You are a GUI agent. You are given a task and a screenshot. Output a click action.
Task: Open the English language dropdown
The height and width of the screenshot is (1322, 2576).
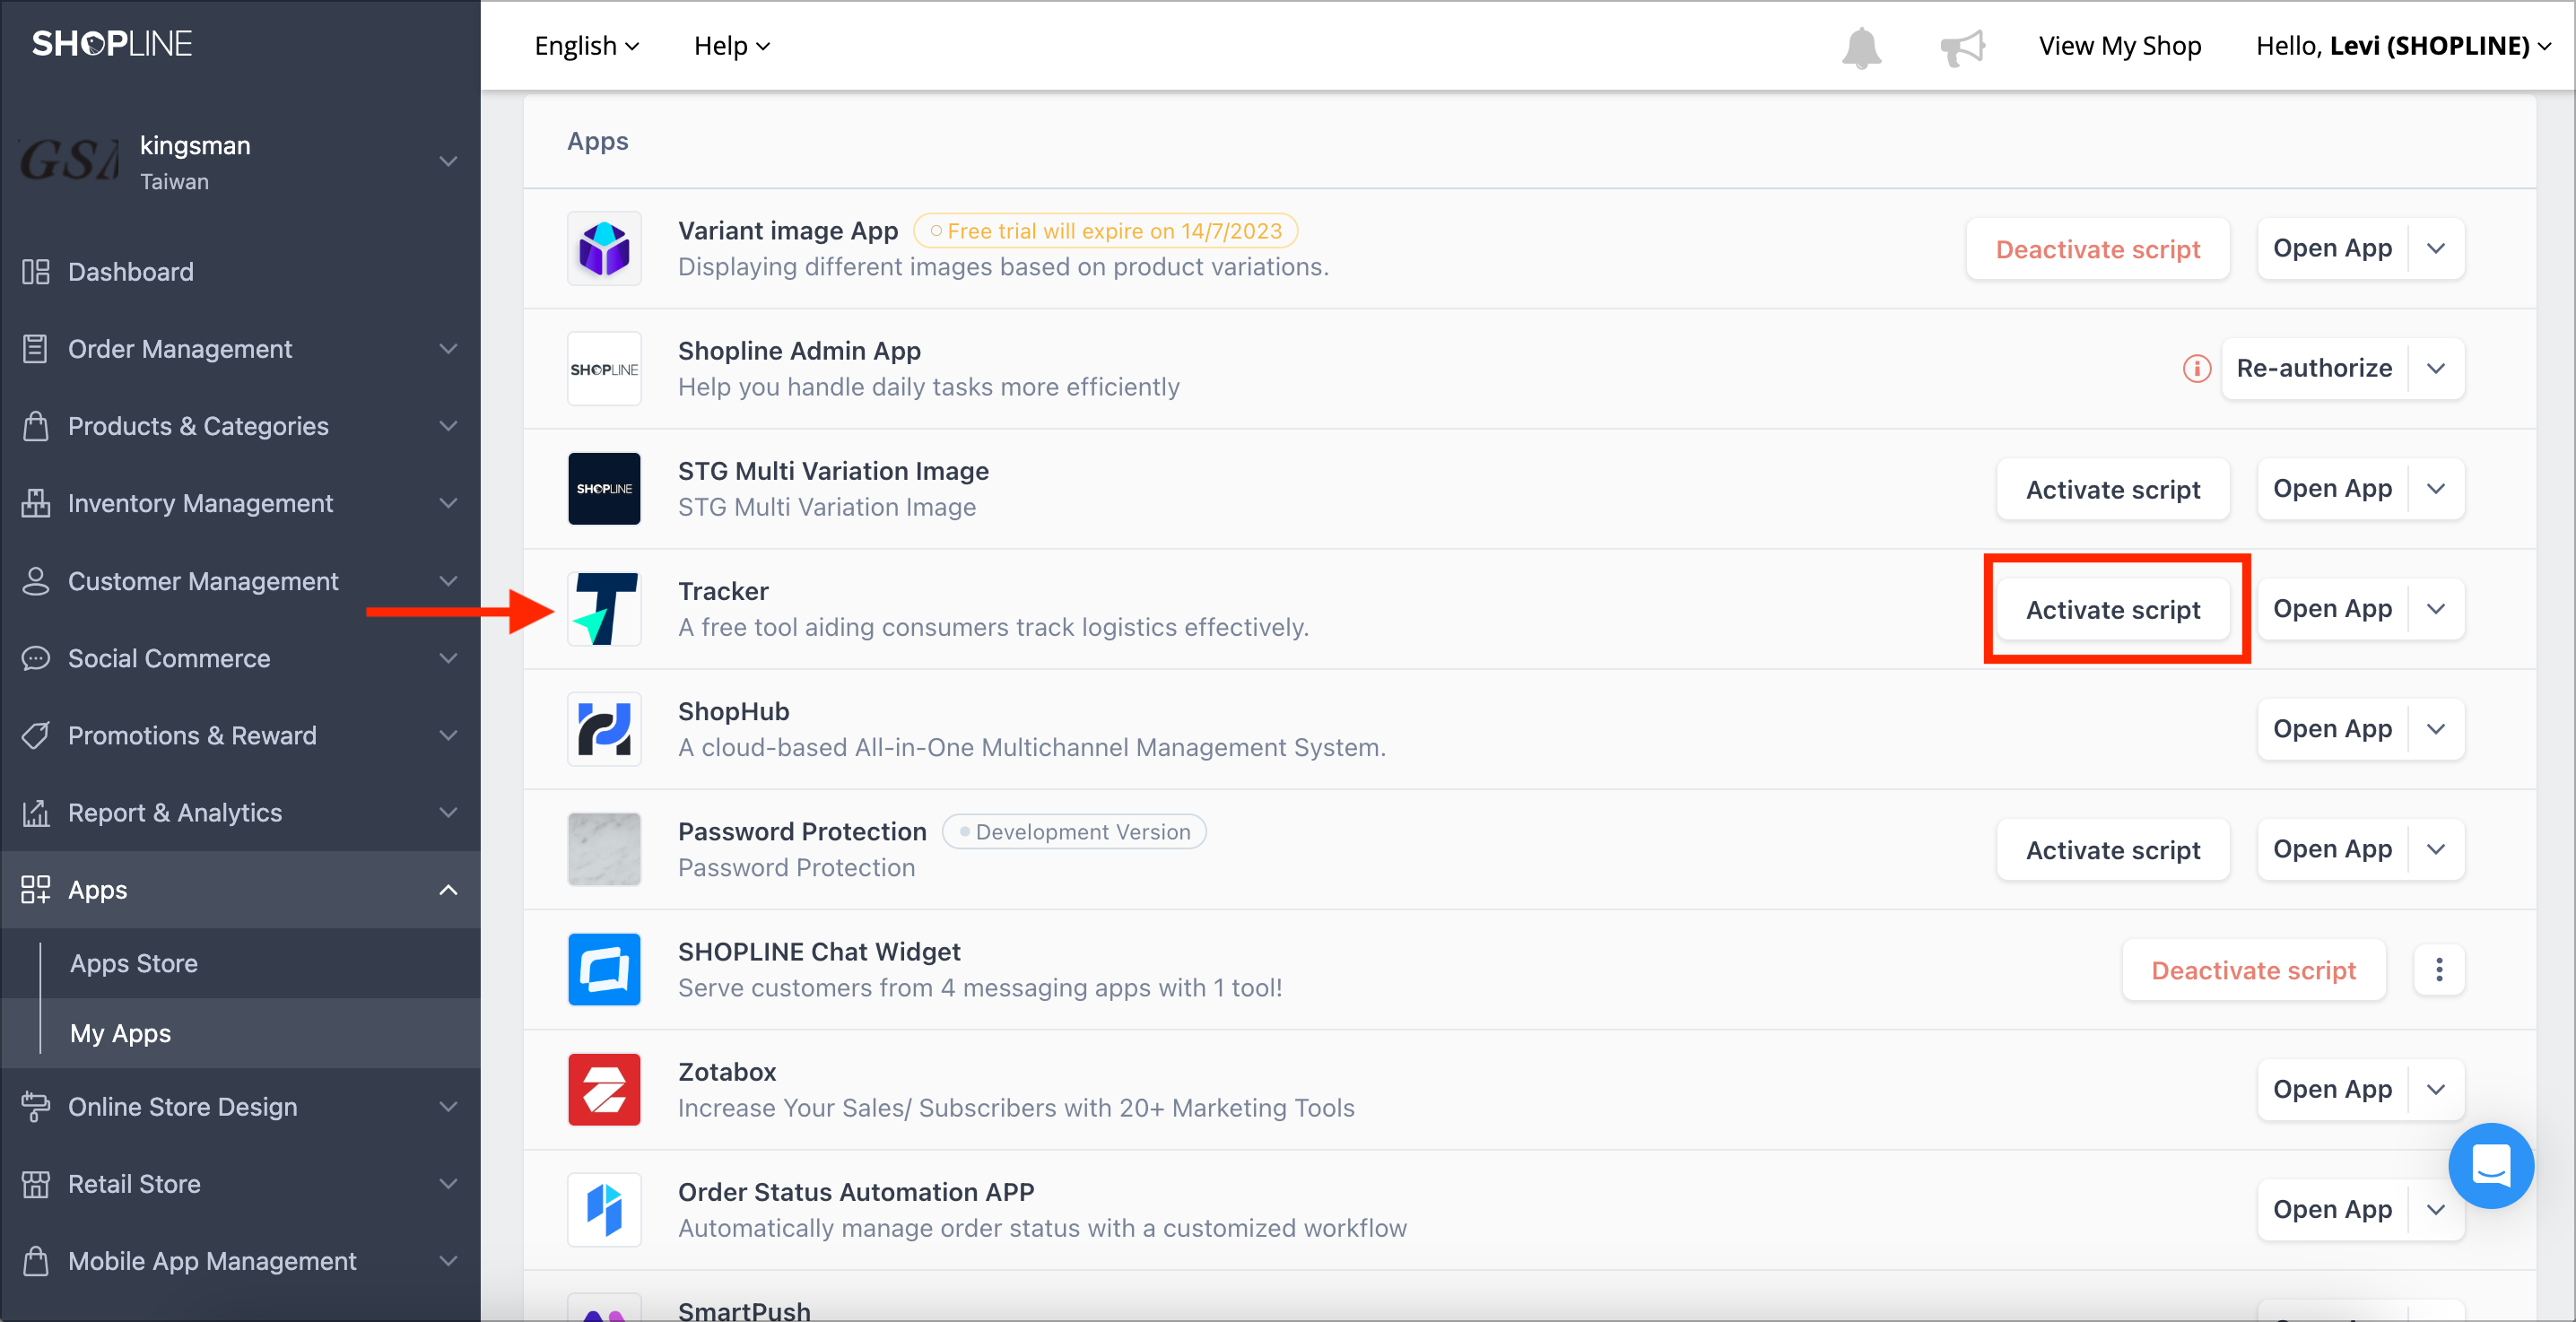pos(587,46)
